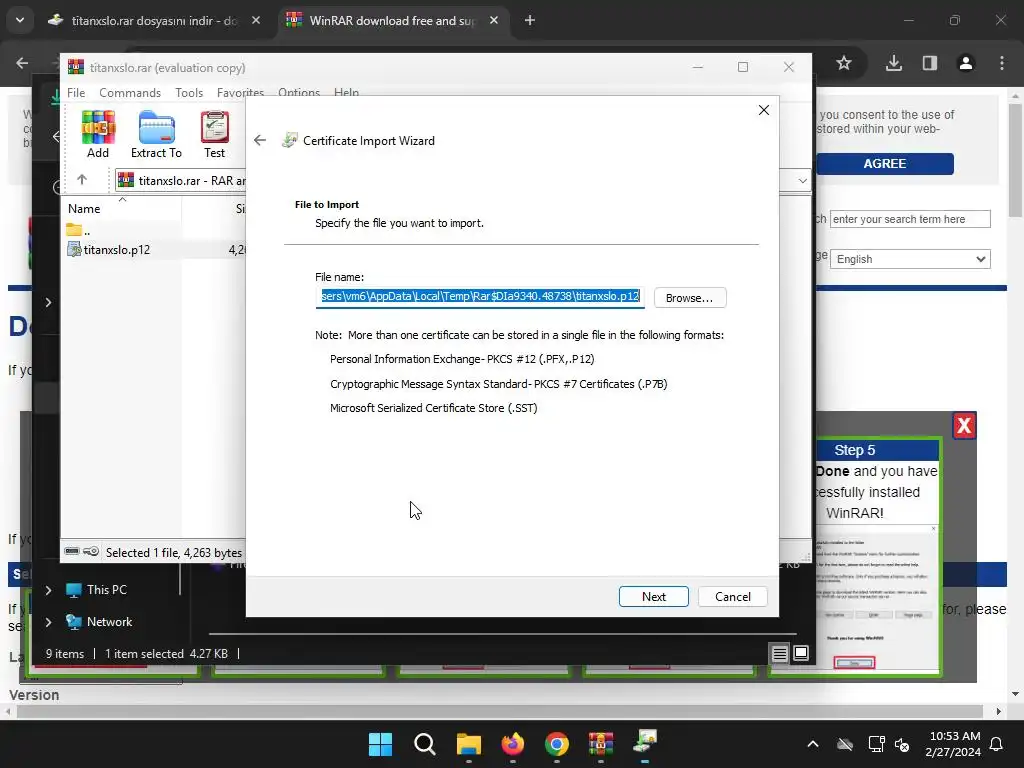
Task: Click the AGREE cookie consent button
Action: coord(885,164)
